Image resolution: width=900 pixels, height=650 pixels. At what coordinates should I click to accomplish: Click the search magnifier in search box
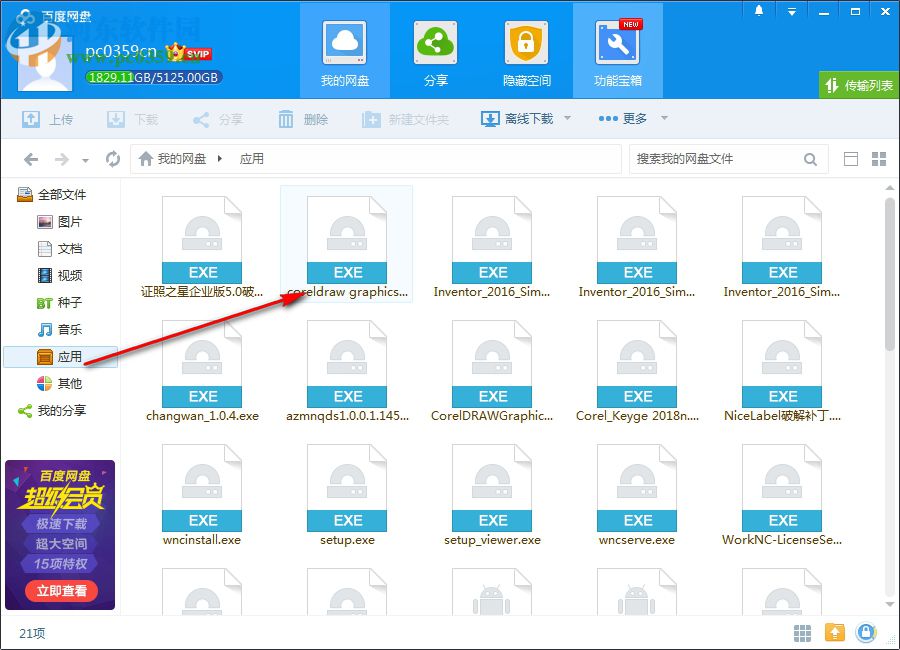coord(810,158)
